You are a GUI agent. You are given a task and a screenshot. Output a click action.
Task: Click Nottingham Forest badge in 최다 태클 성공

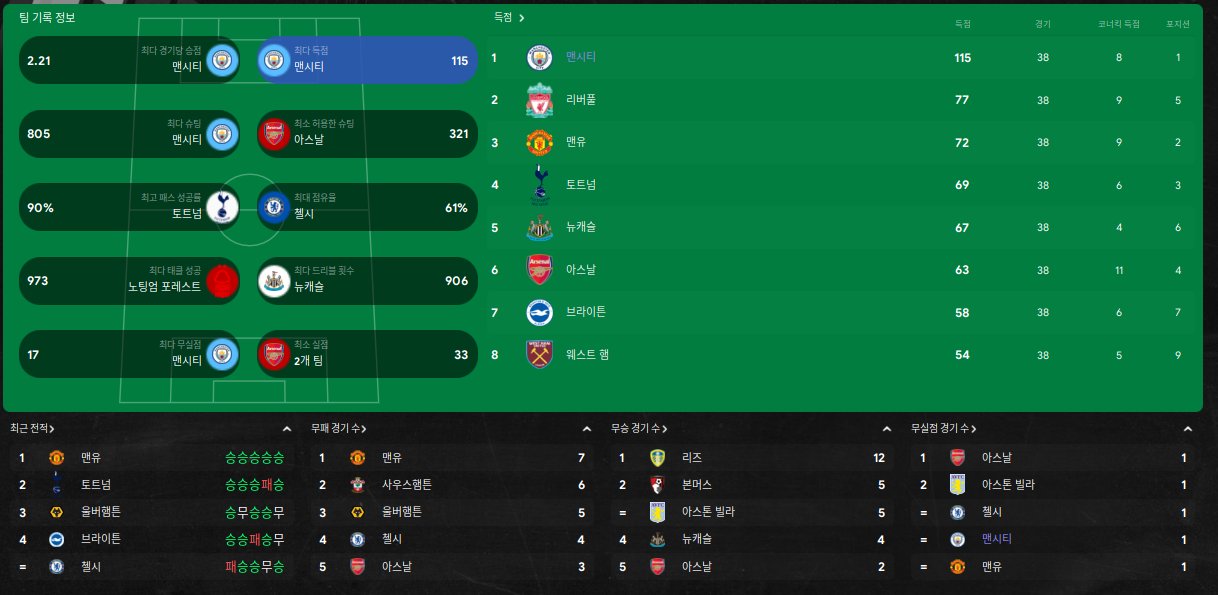222,281
